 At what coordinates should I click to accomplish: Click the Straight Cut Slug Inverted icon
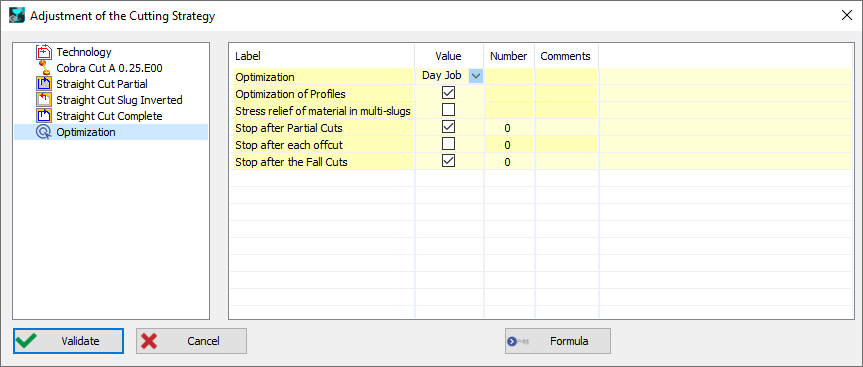[43, 100]
